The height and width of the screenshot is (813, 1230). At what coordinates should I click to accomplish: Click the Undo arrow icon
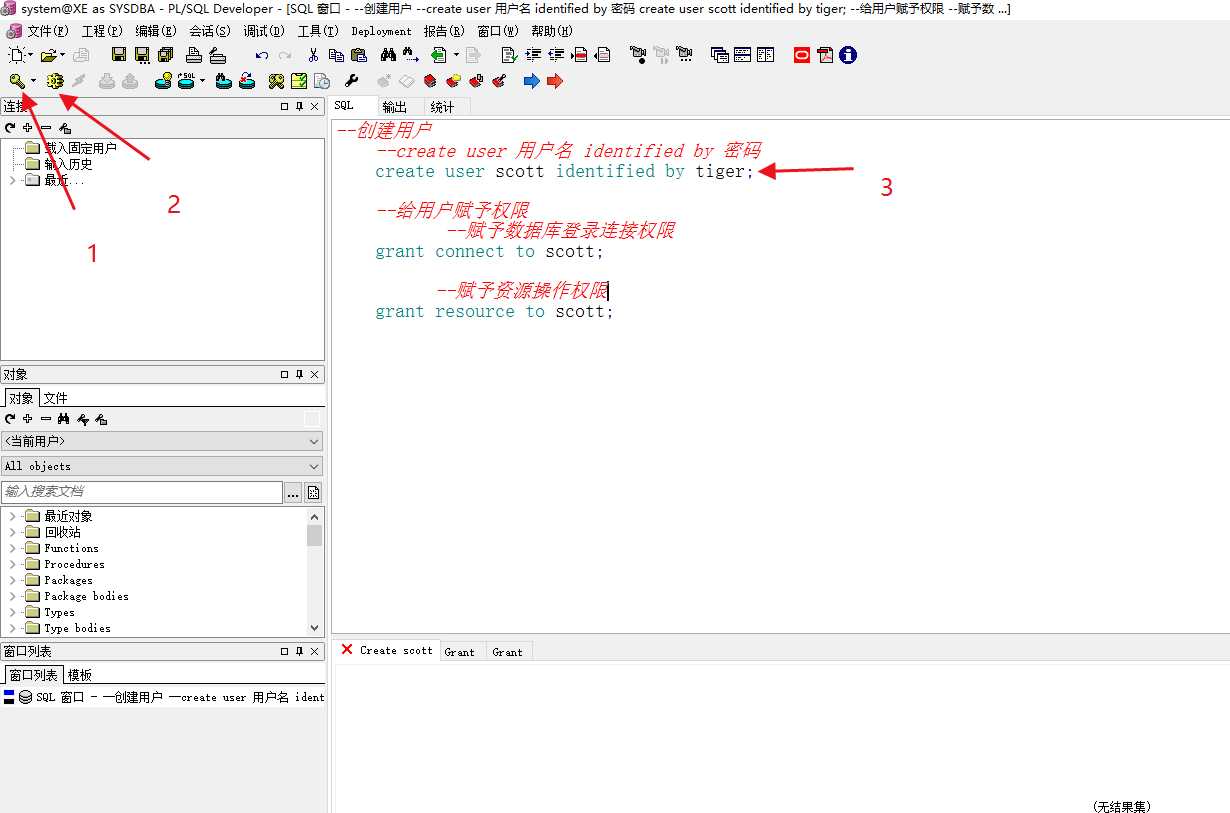pos(262,55)
